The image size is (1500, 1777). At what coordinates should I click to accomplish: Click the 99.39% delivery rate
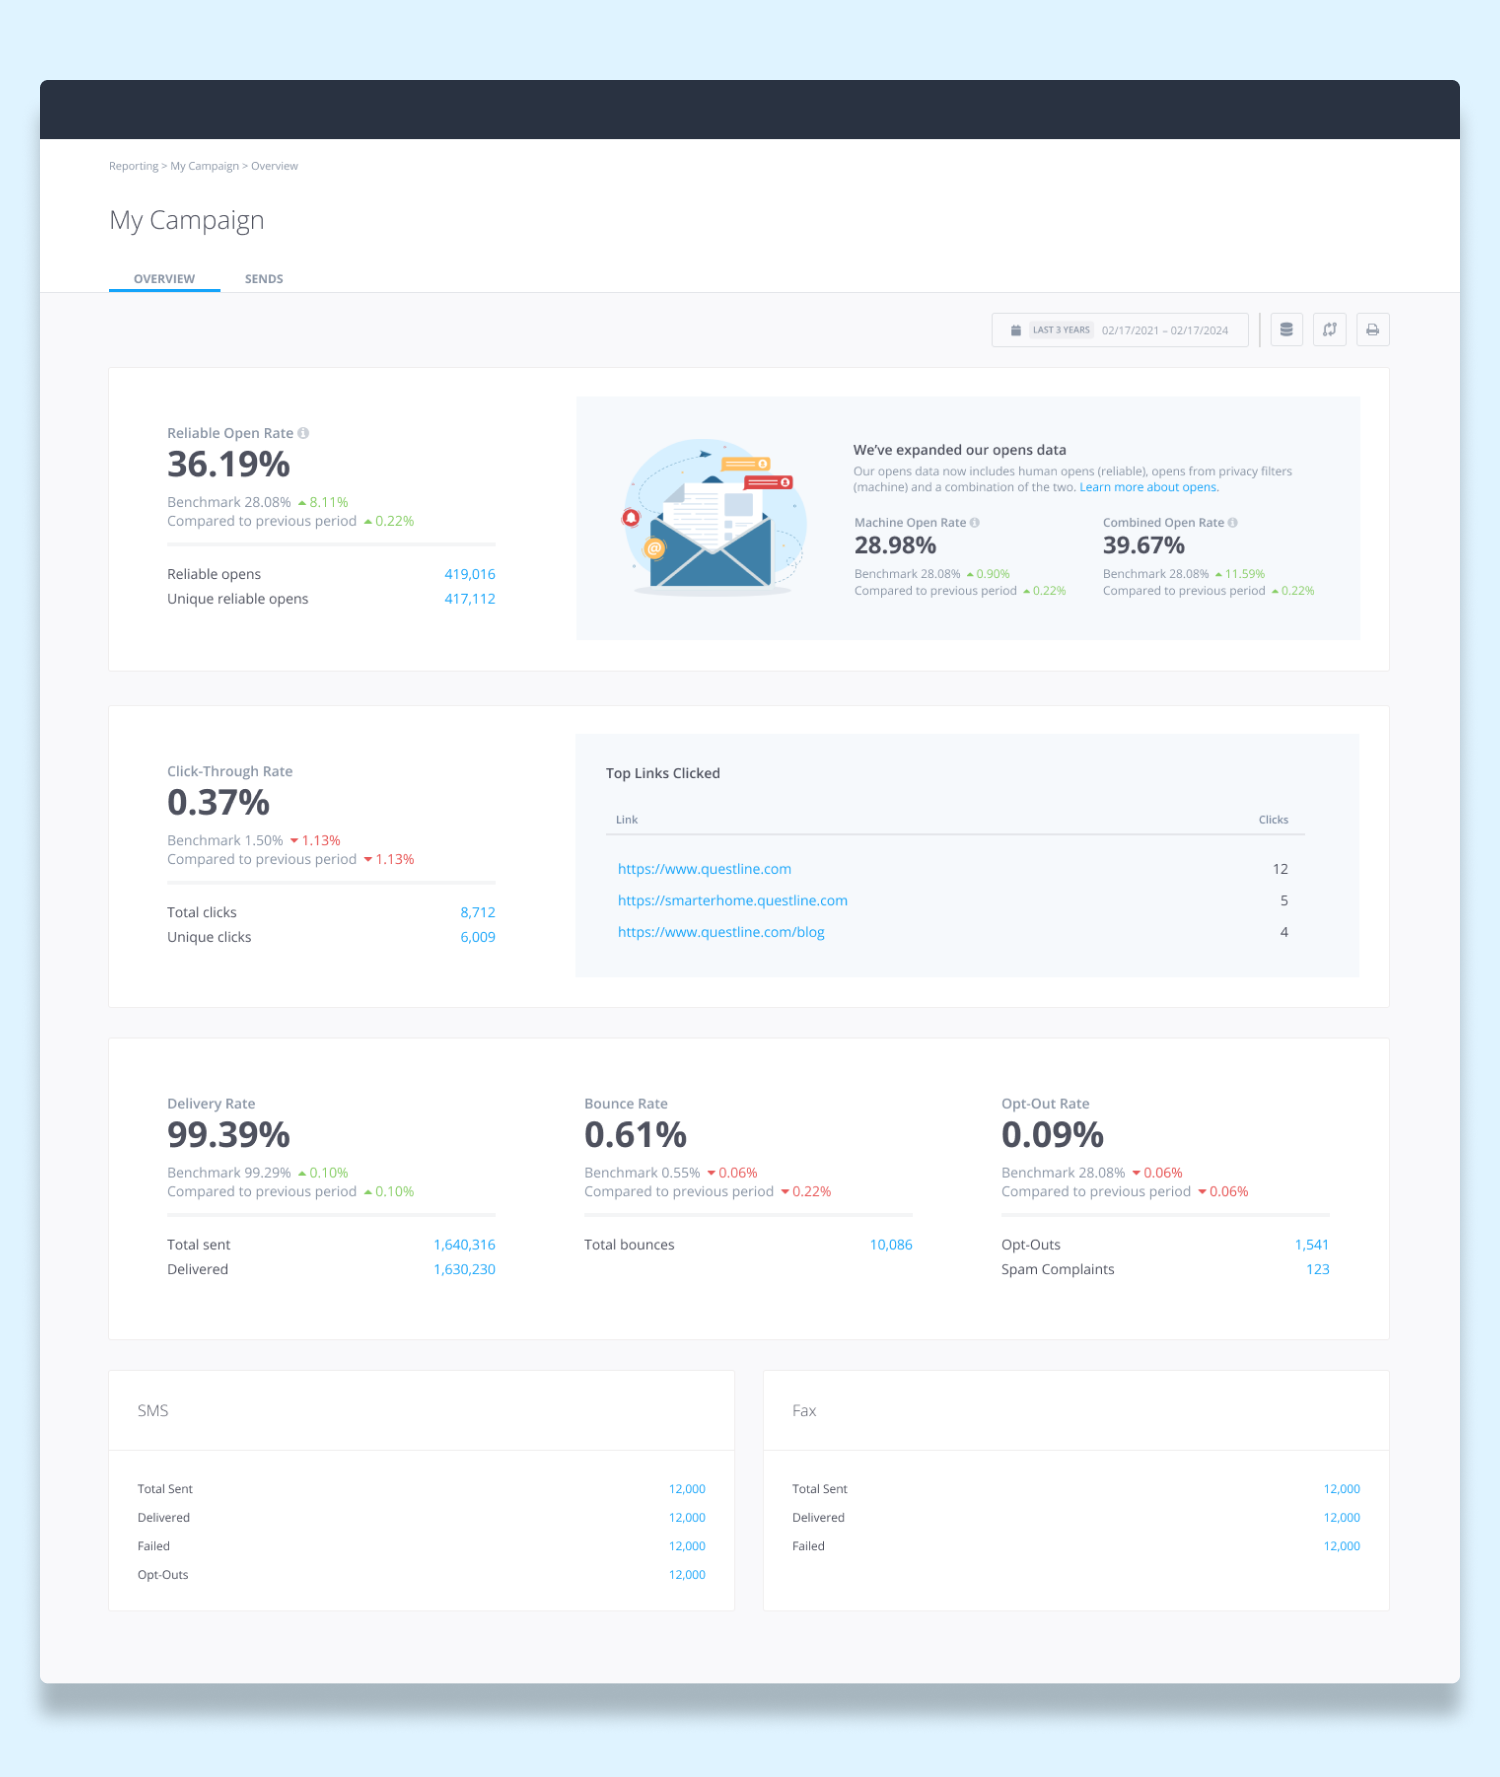click(x=229, y=1135)
